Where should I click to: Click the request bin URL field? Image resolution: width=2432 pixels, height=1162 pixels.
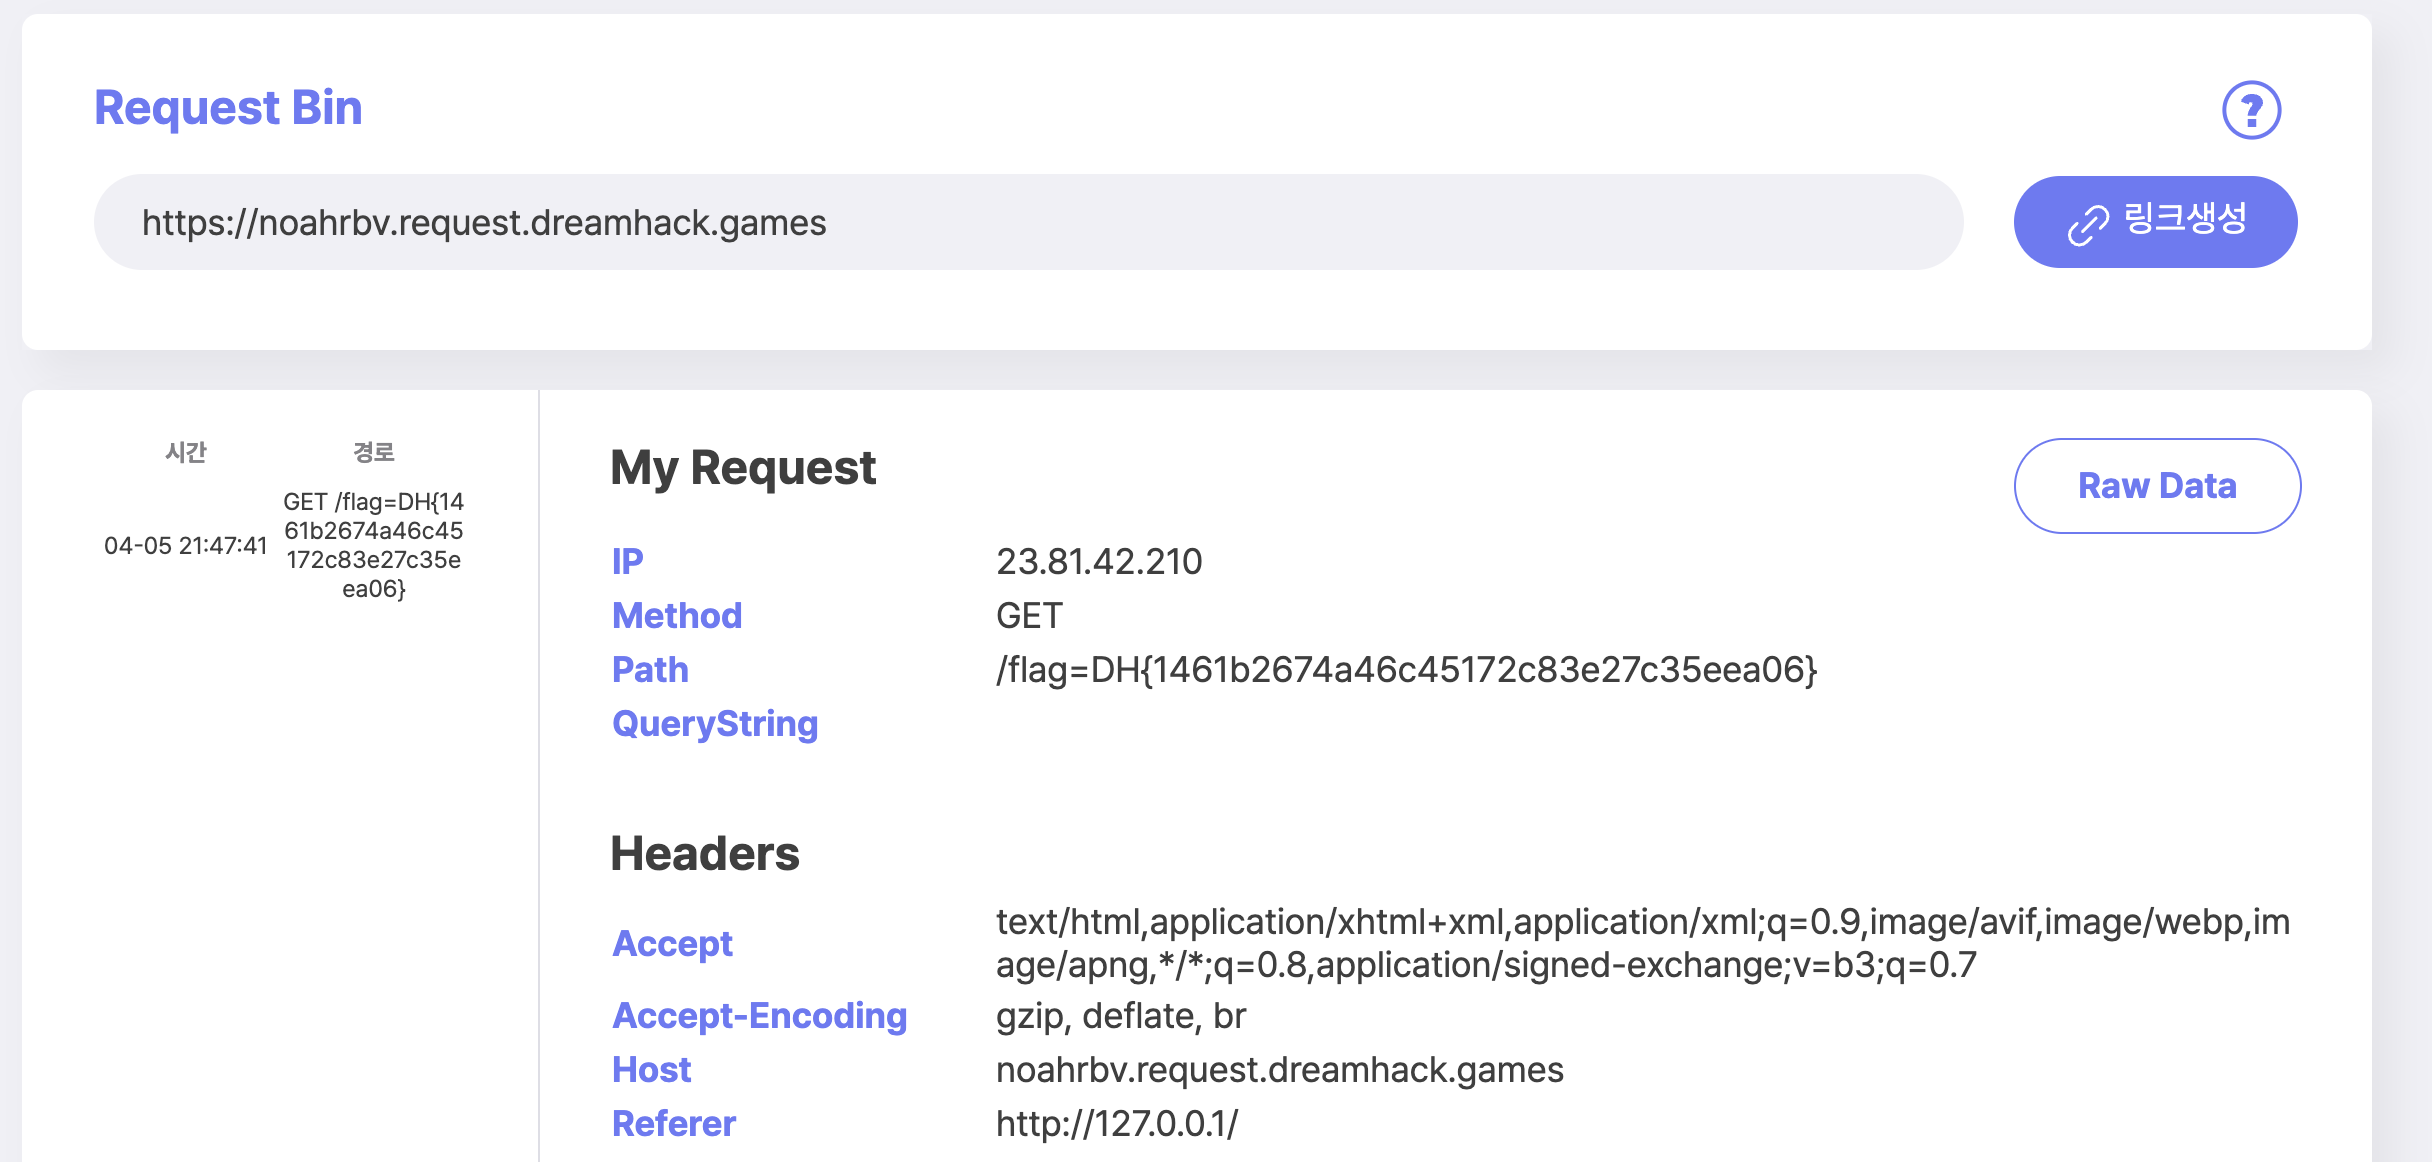(1028, 222)
